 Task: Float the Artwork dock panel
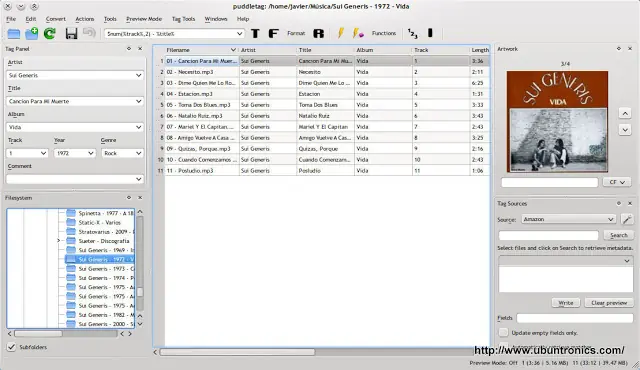click(619, 49)
